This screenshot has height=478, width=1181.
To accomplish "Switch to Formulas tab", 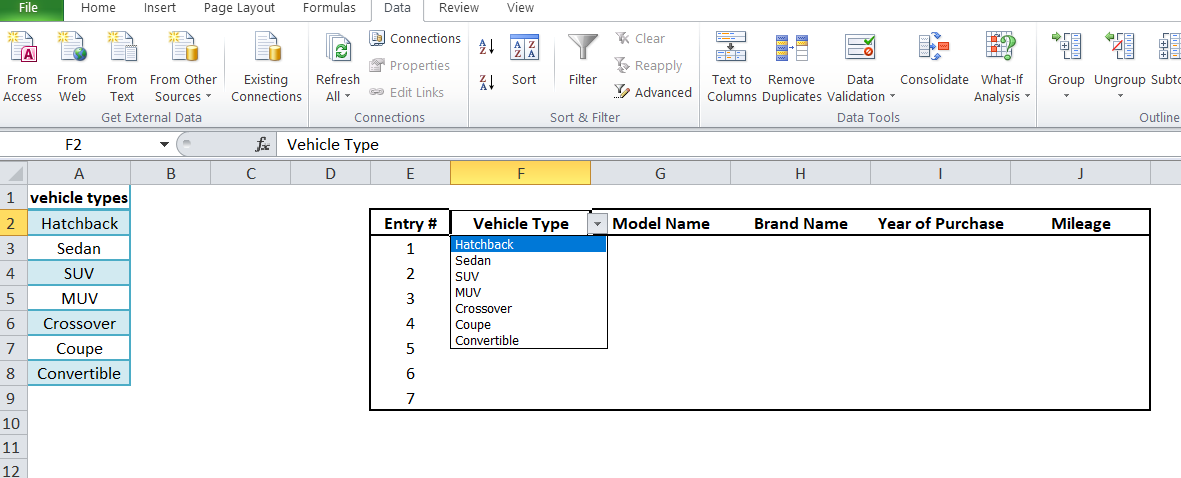I will 329,8.
